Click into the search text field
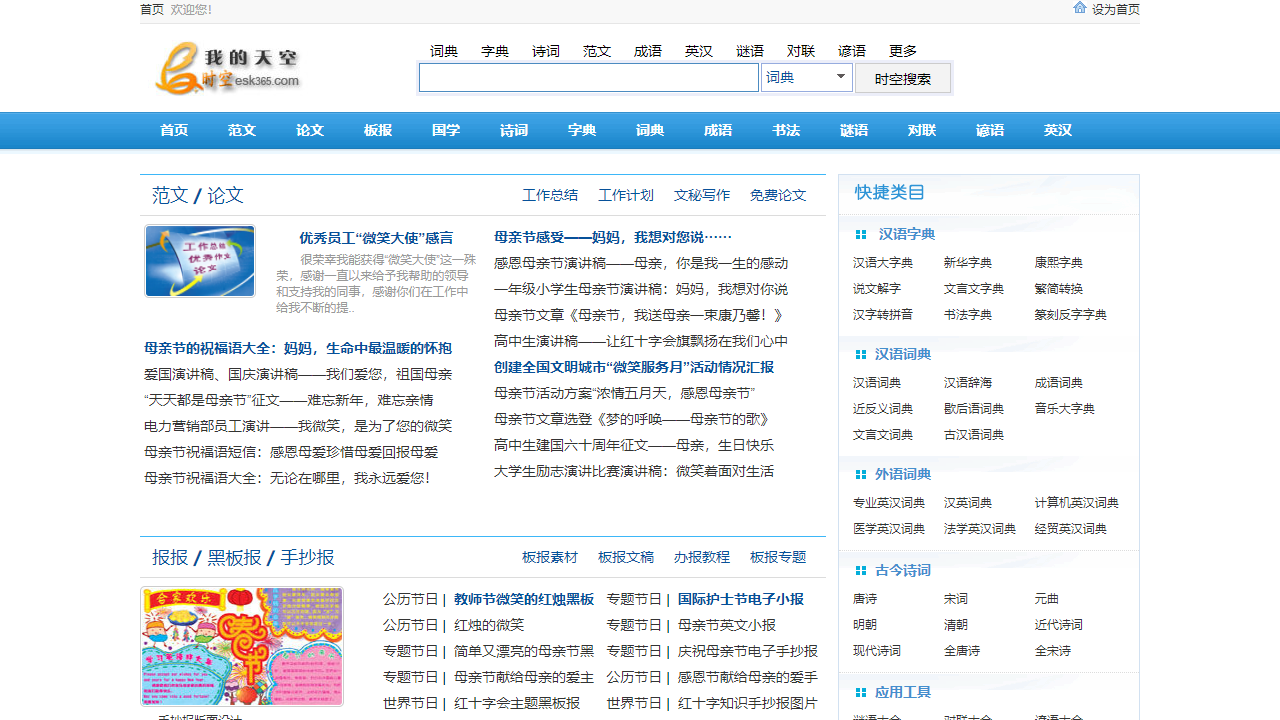1280x720 pixels. [588, 78]
